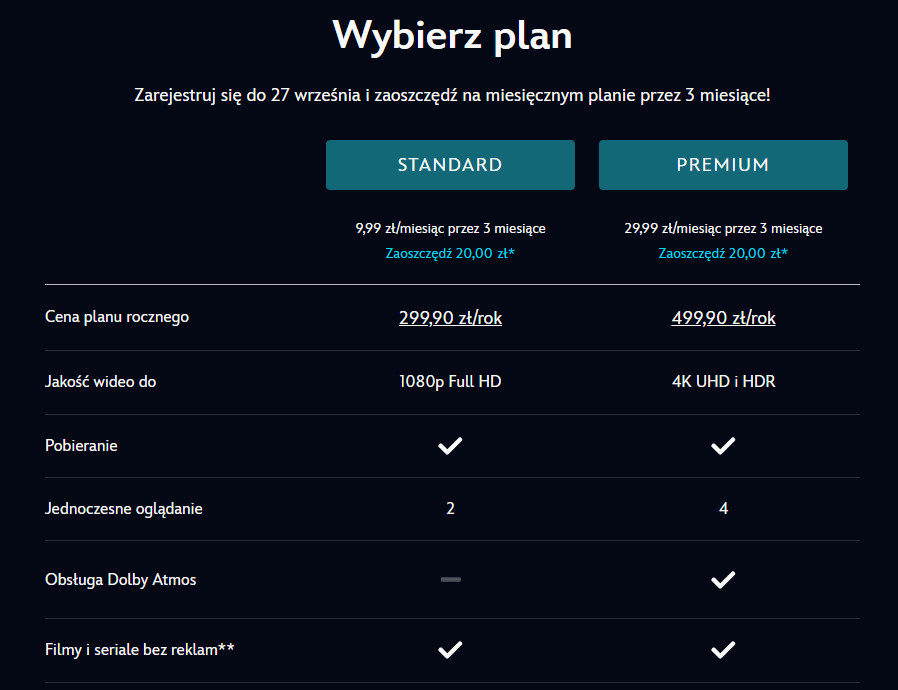Select the PREMIUM plan button

[723, 165]
